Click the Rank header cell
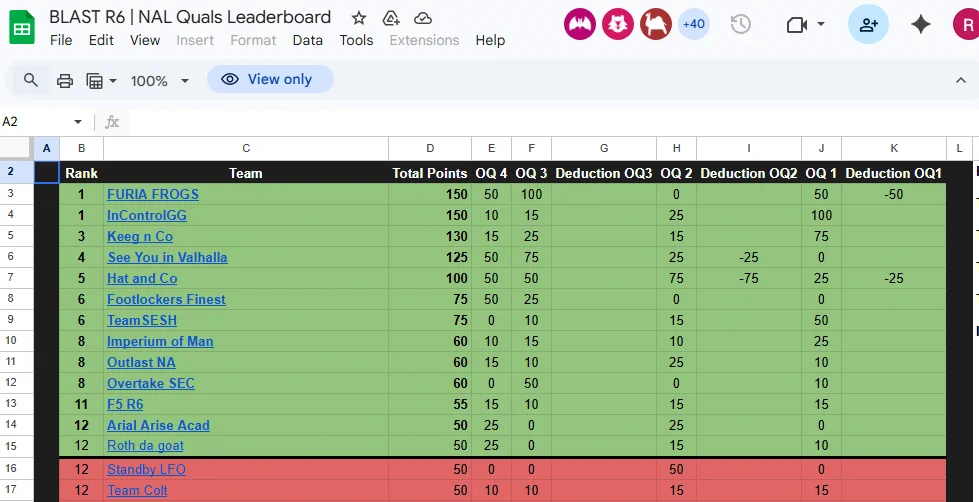This screenshot has height=502, width=979. [81, 173]
